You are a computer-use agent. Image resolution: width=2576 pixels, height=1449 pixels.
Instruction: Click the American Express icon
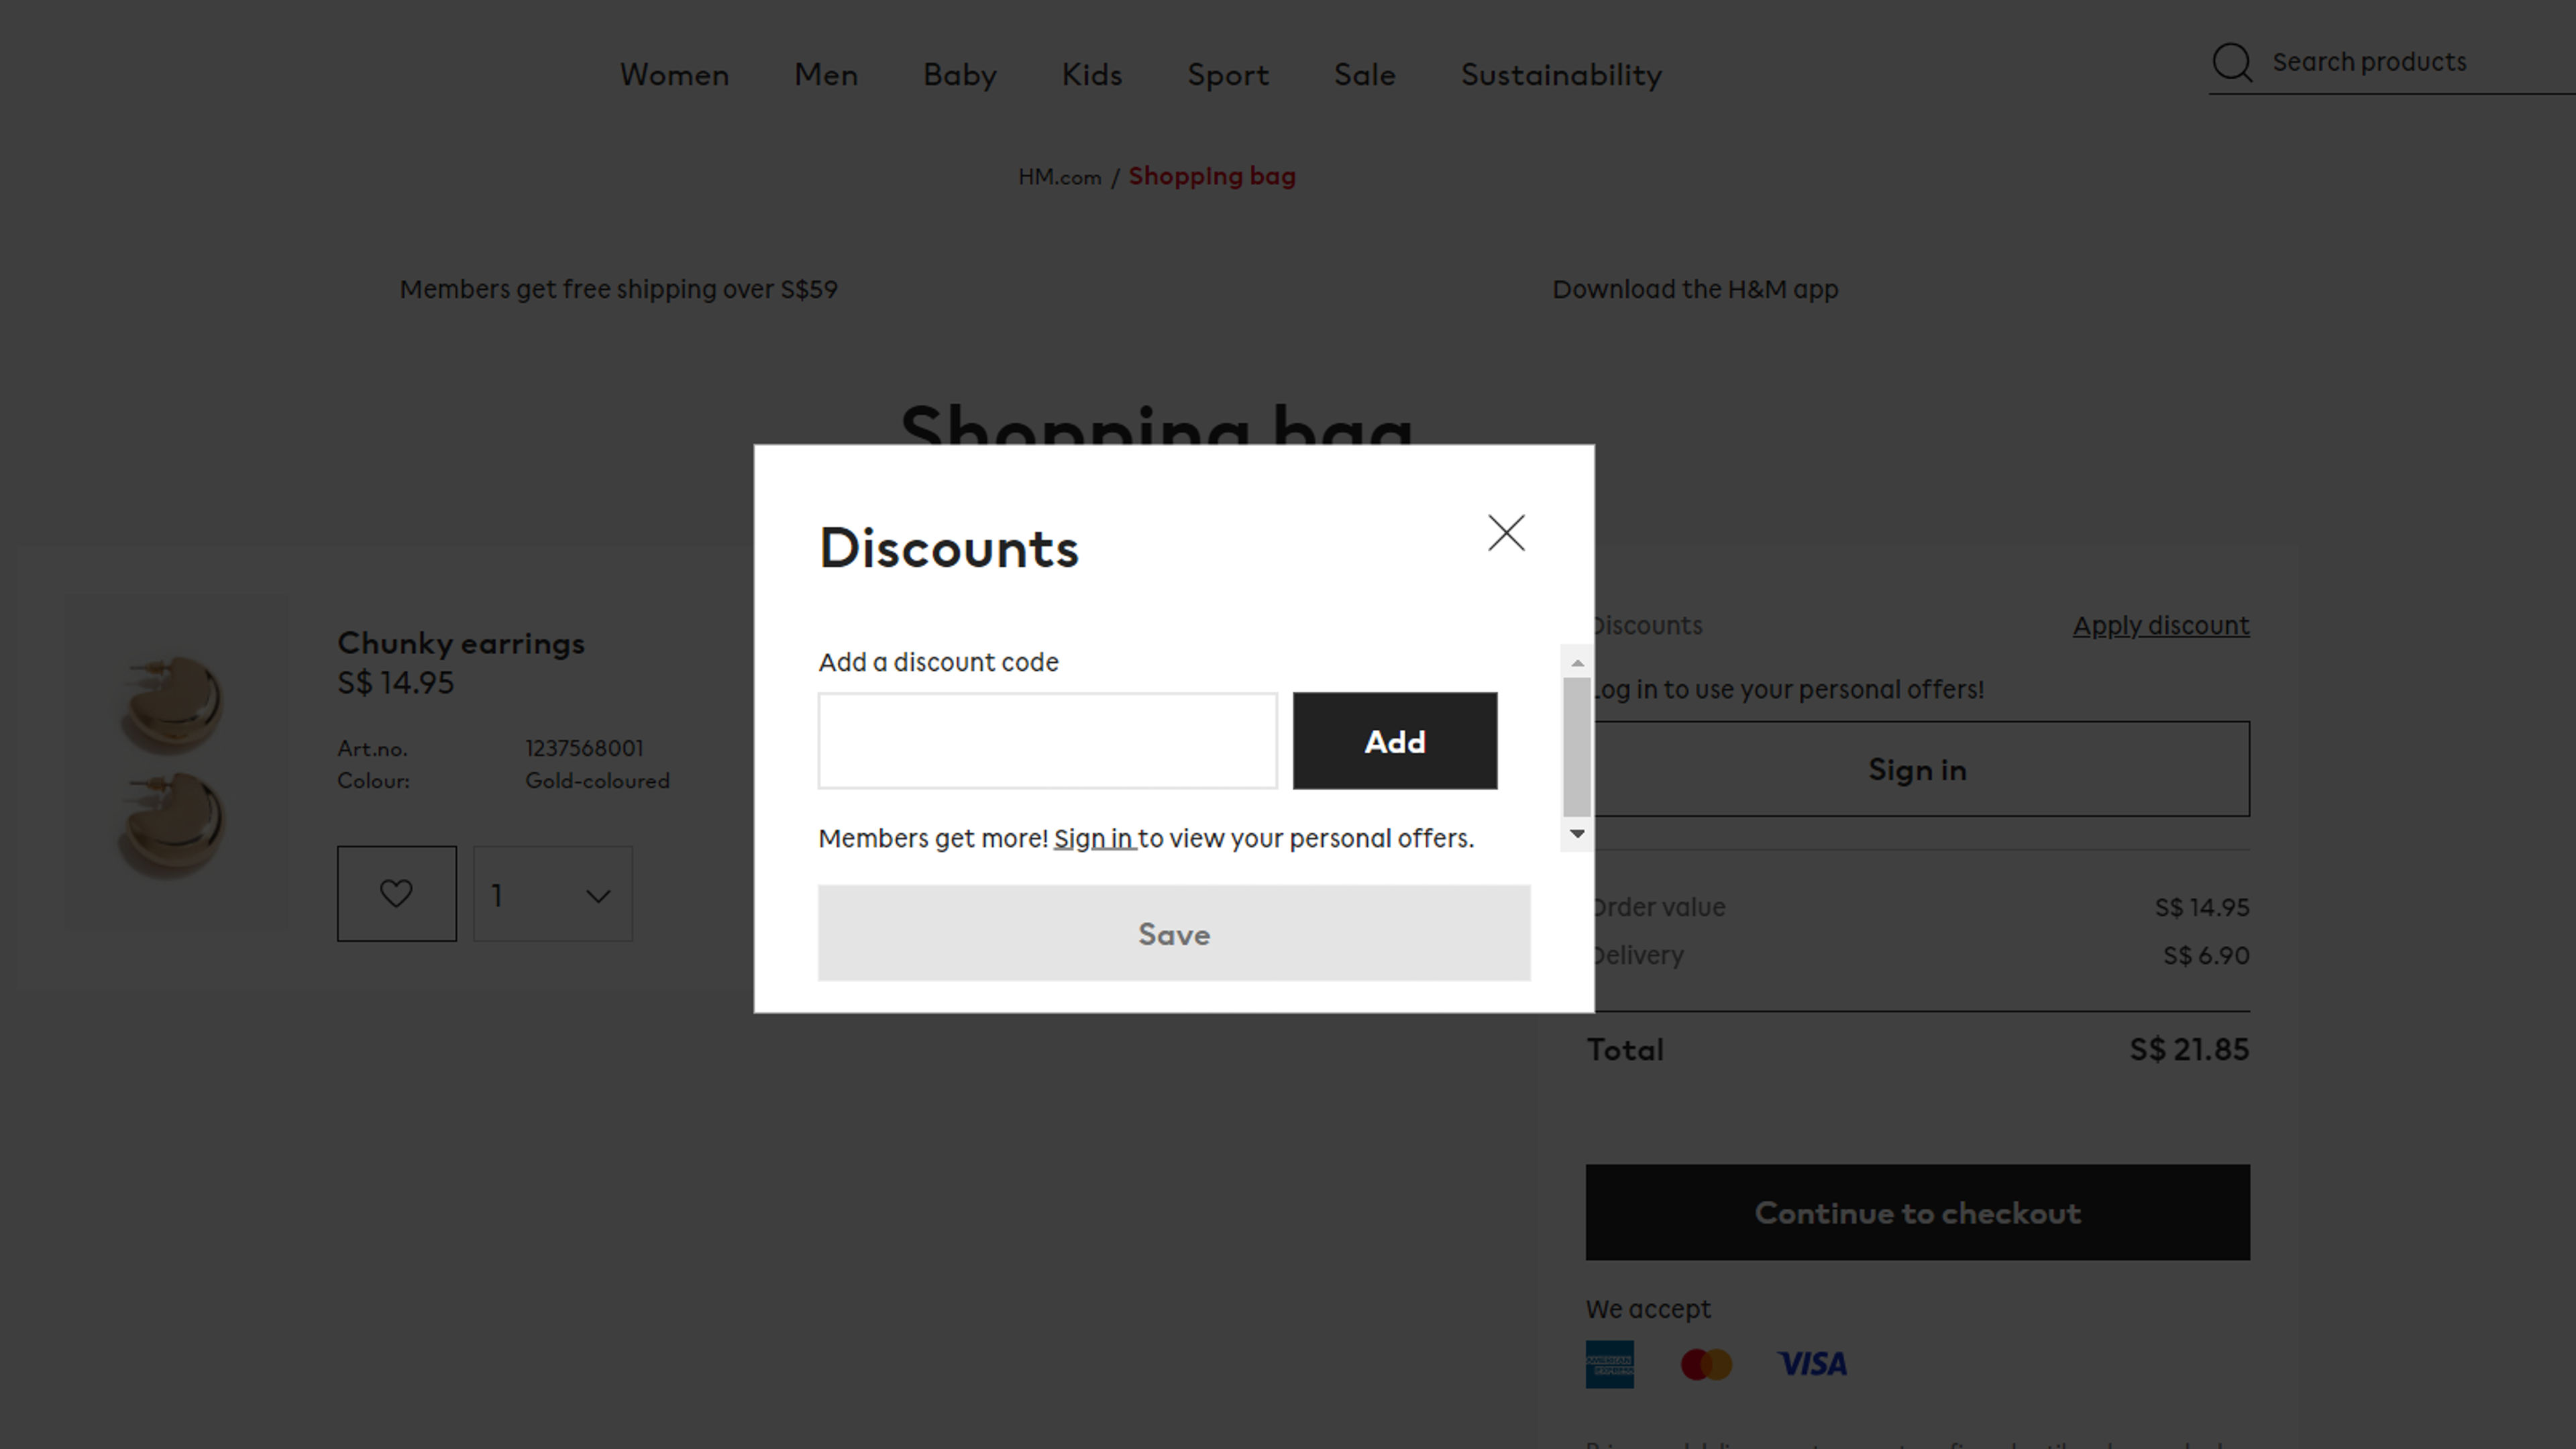[1609, 1364]
